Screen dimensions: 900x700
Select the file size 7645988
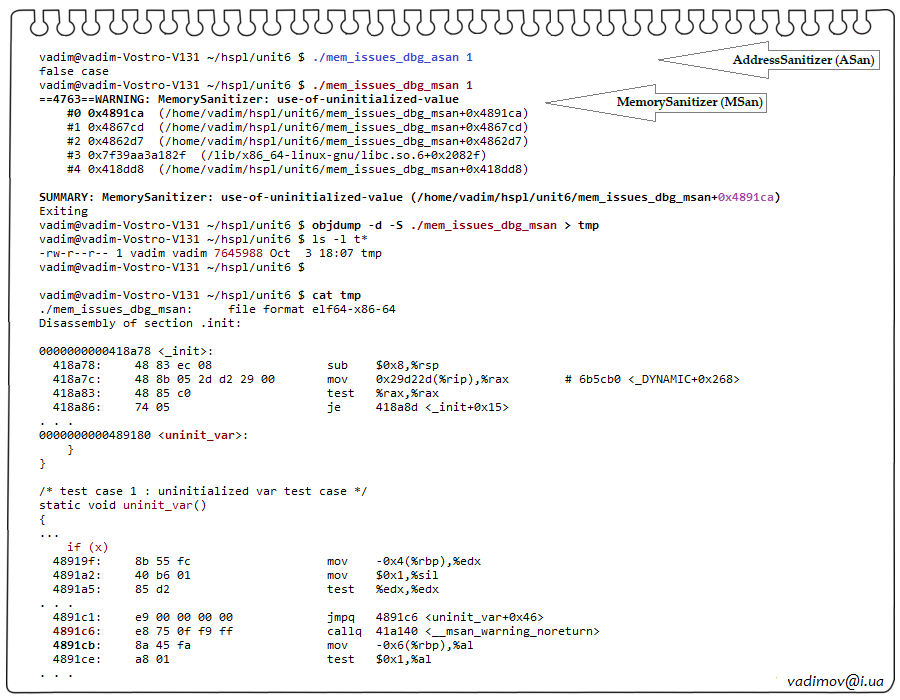point(238,253)
